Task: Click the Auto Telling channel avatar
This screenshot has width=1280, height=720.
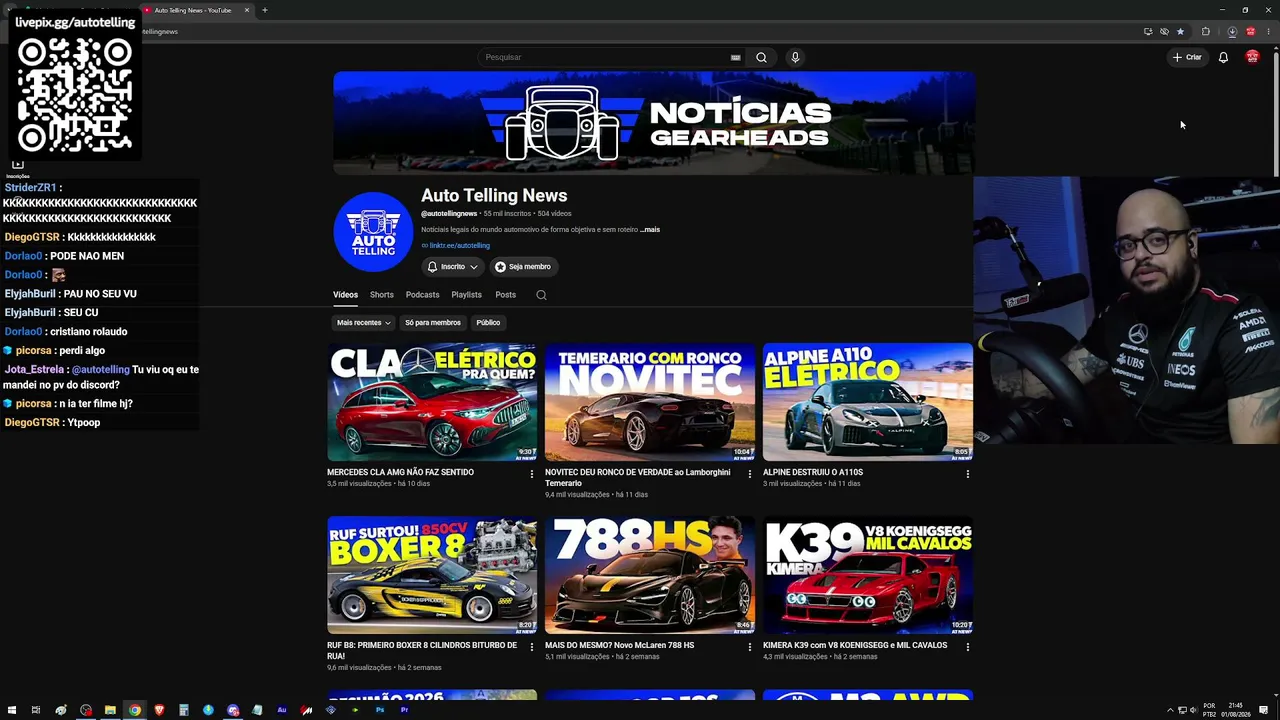Action: (x=373, y=232)
